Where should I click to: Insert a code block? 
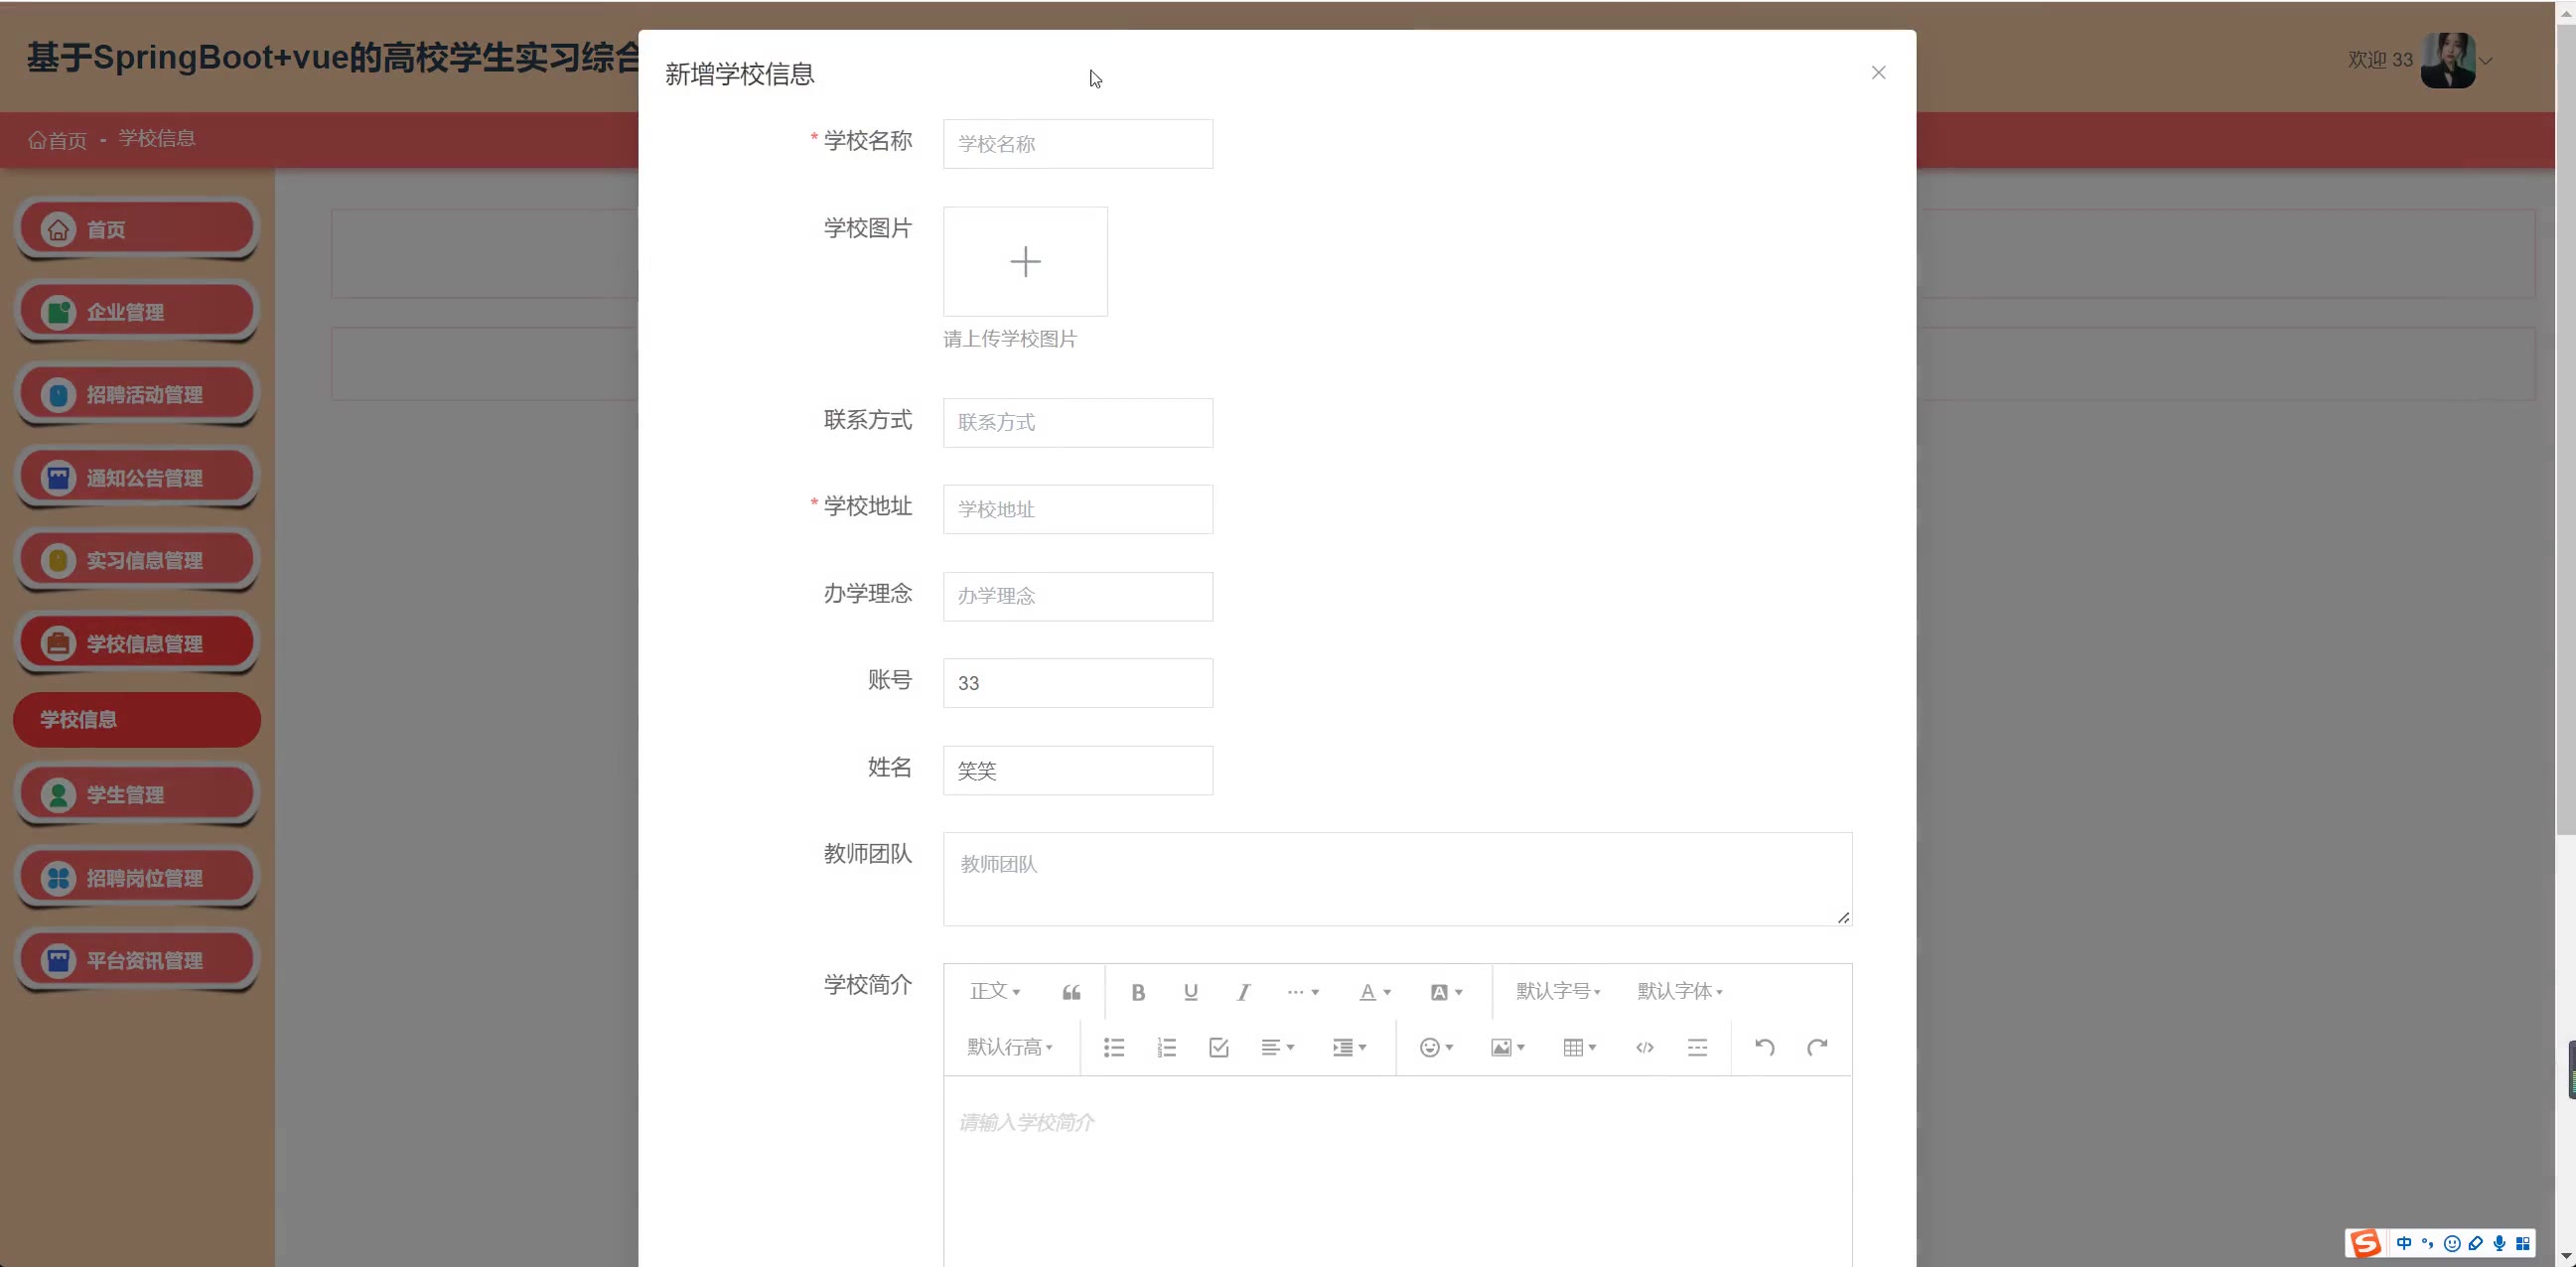(x=1644, y=1047)
